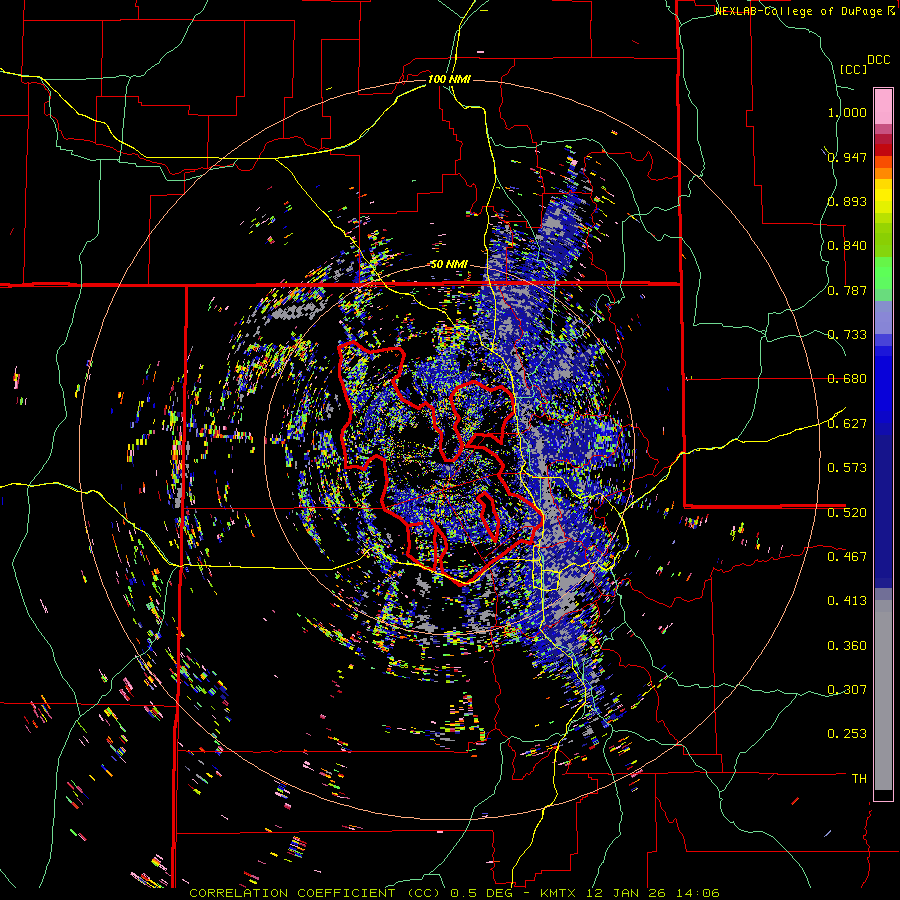This screenshot has height=900, width=900.
Task: Select the 0.733 scale value
Action: (x=847, y=335)
